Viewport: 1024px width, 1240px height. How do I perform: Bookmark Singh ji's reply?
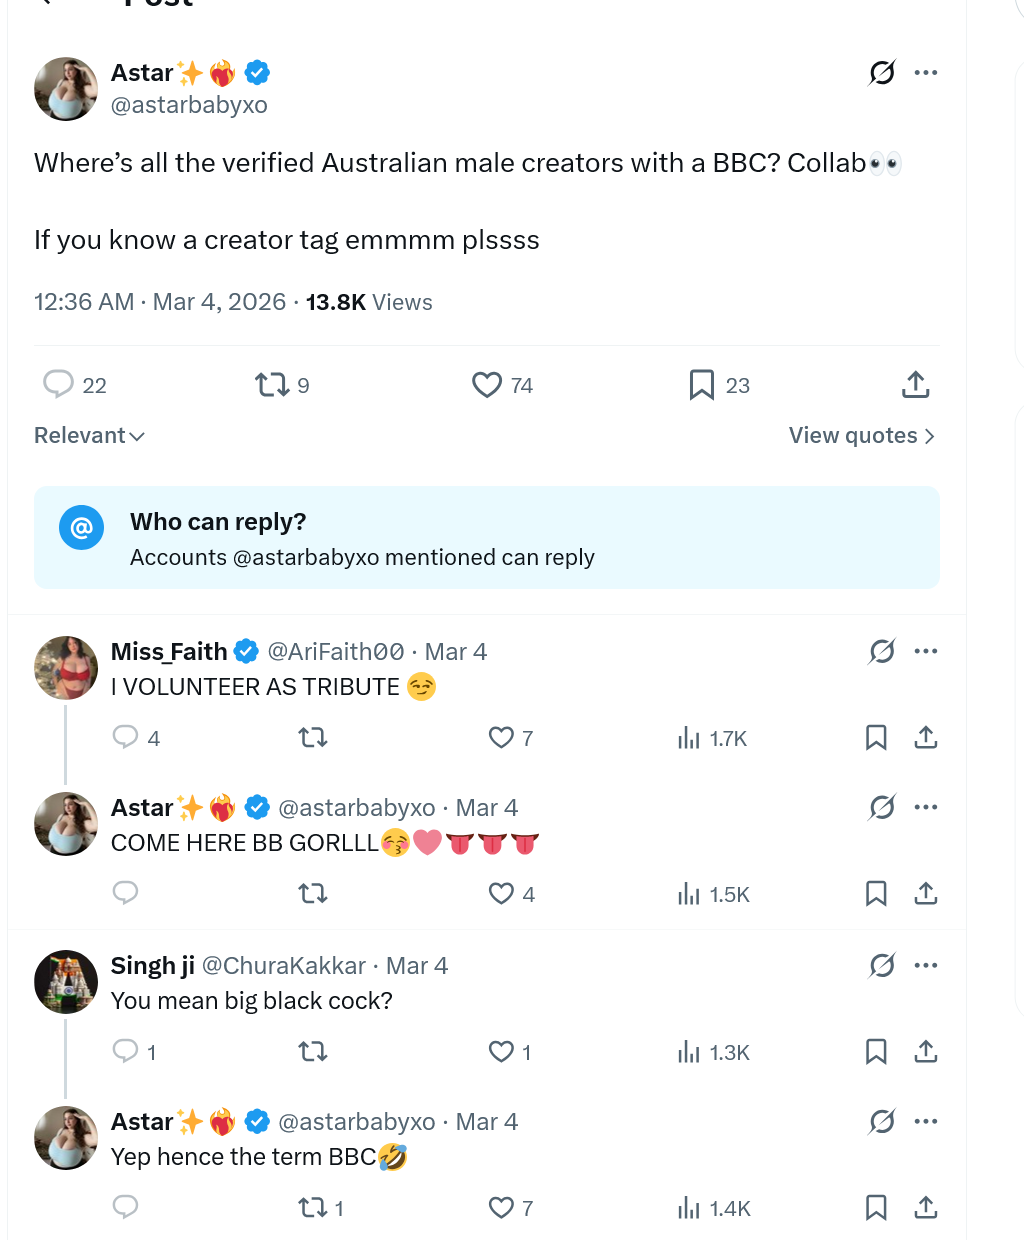(x=876, y=1052)
